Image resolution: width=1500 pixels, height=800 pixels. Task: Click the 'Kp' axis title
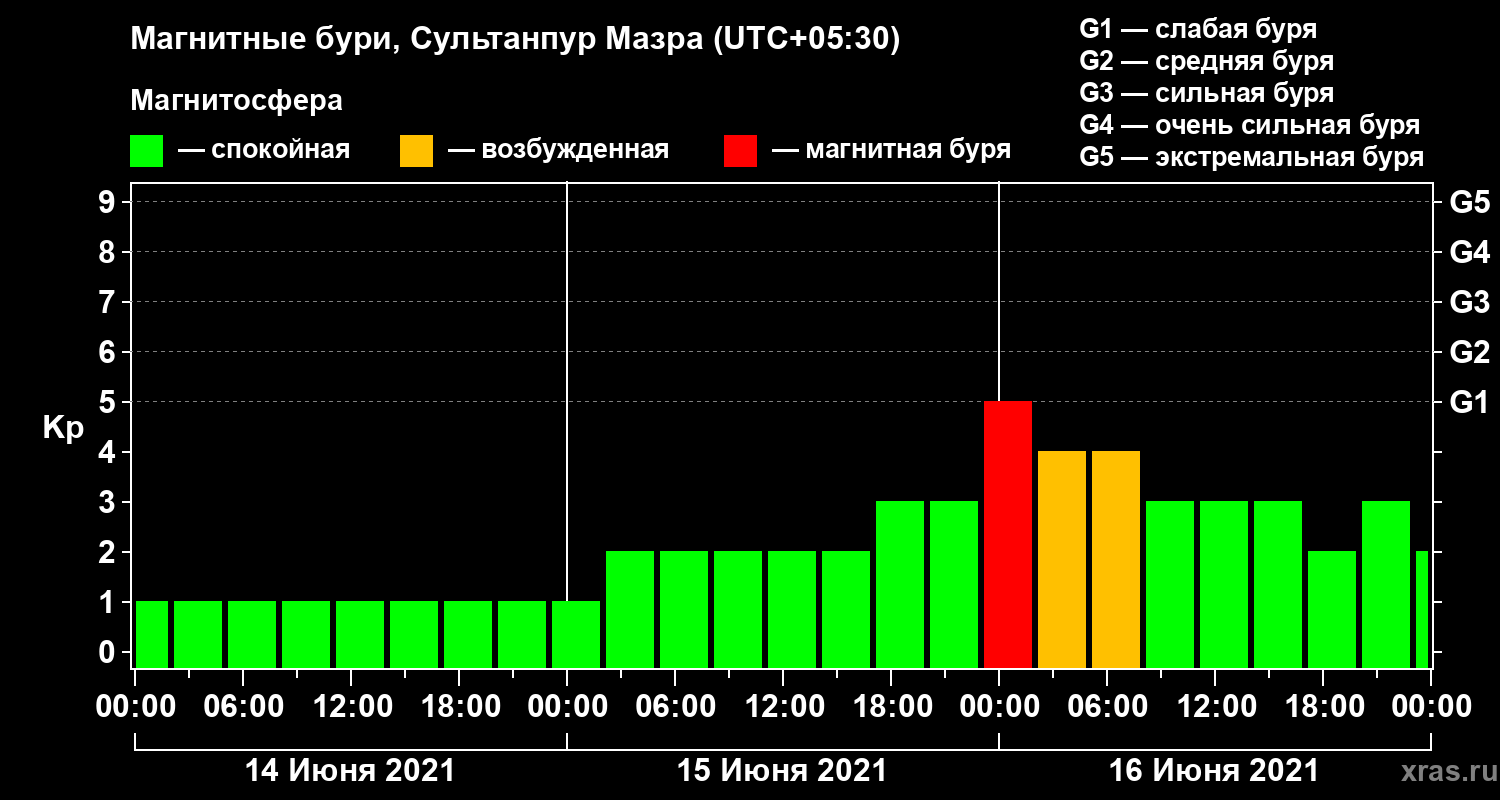[x=63, y=428]
